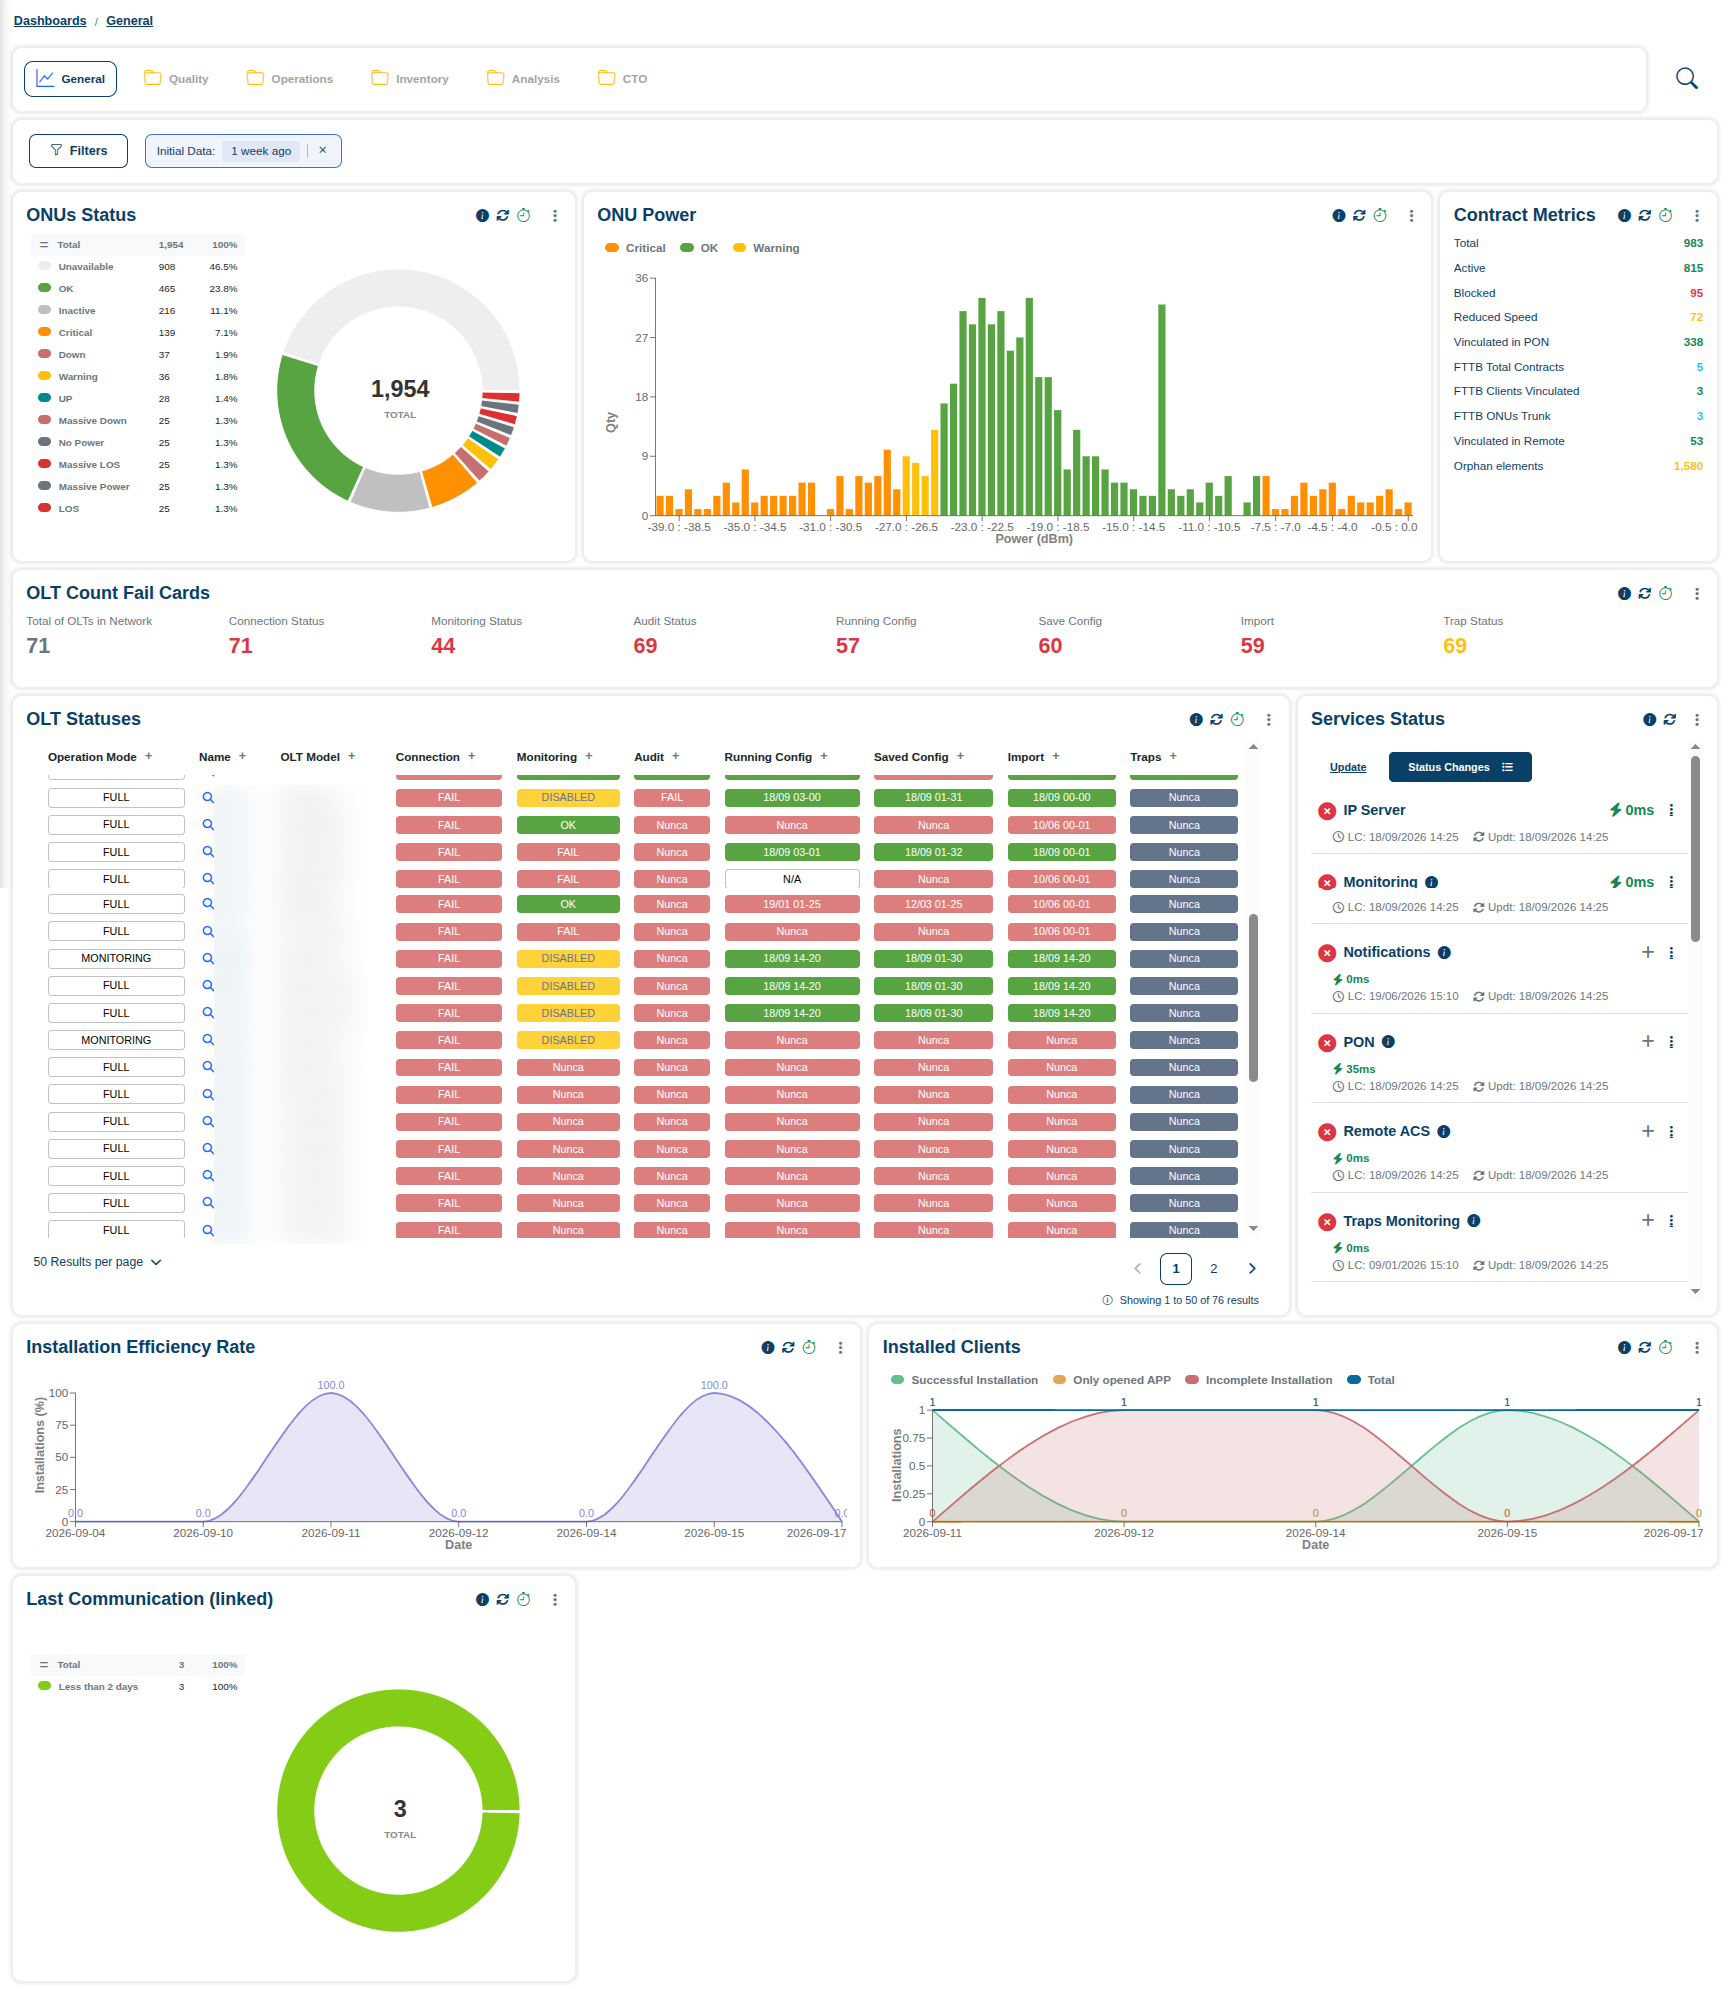1731x1989 pixels.
Task: Remove the Initial Data filter chip
Action: tap(323, 150)
